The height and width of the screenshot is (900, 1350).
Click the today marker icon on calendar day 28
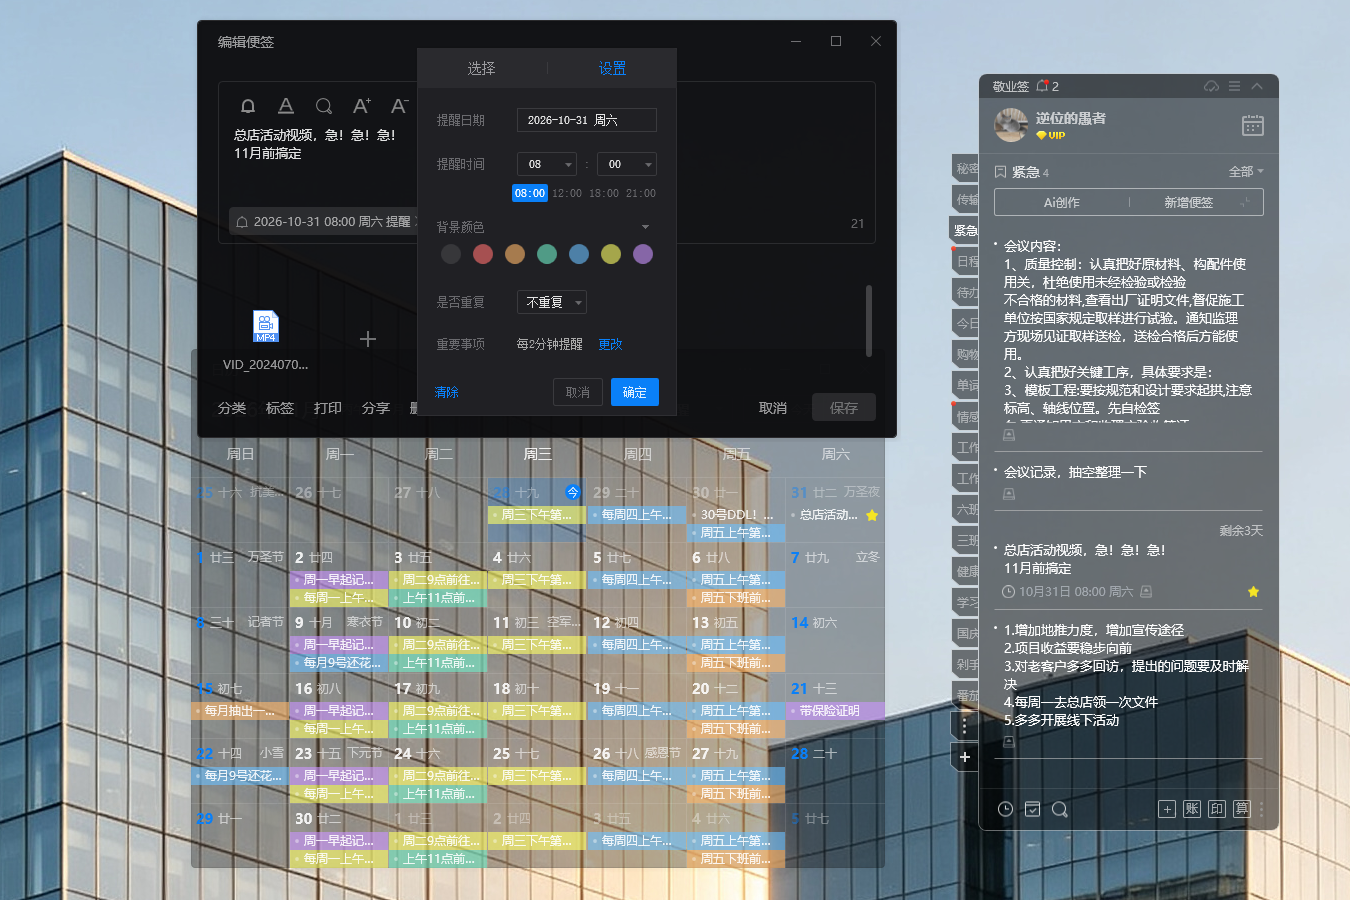click(x=573, y=492)
